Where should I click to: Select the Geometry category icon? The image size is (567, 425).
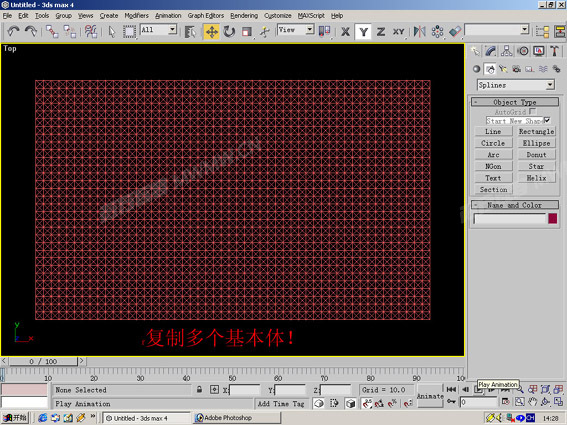(476, 69)
